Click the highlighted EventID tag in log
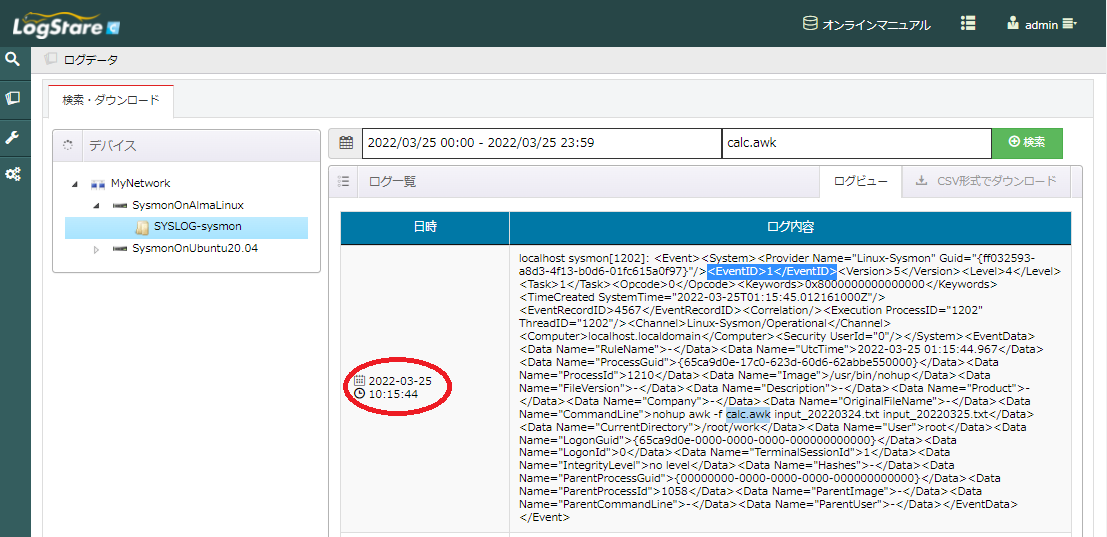The image size is (1107, 537). (772, 270)
